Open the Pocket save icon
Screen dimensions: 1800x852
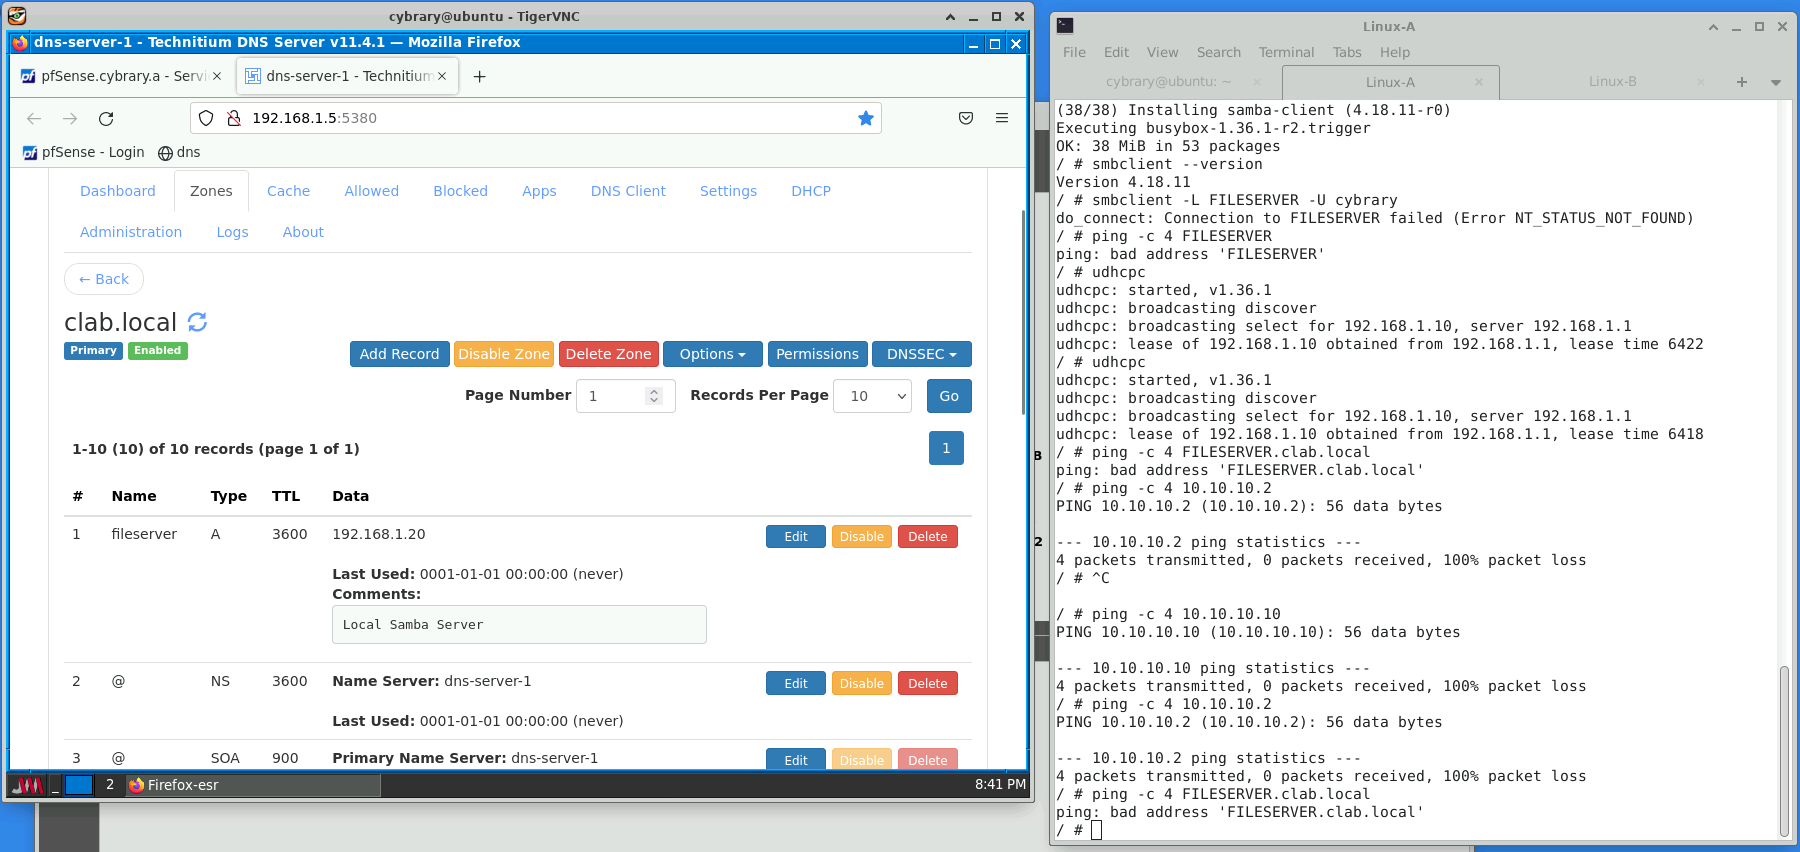tap(966, 118)
